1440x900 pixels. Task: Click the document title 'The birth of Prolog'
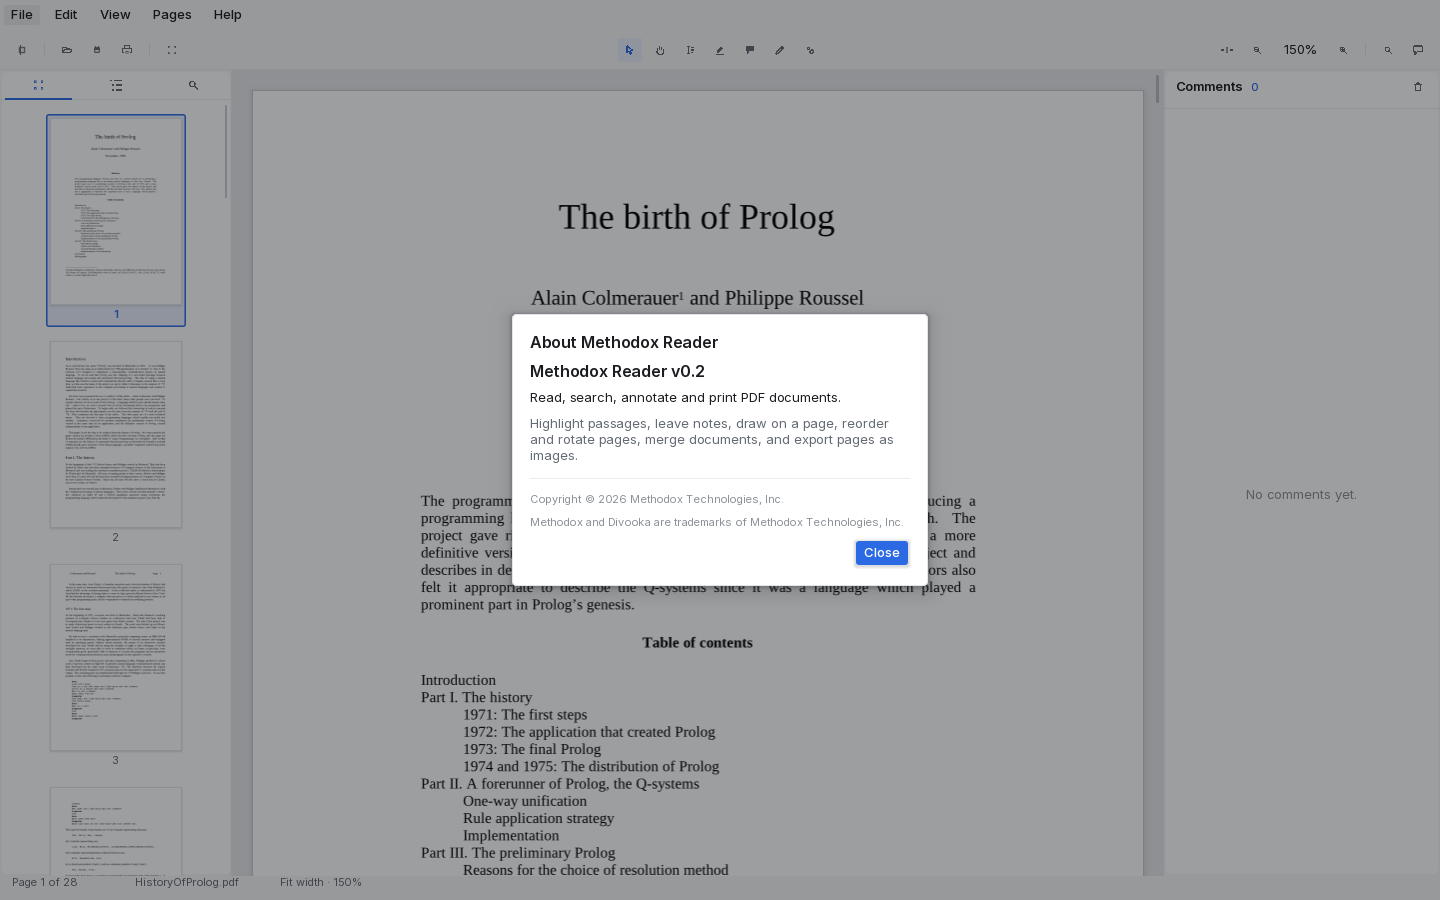(696, 217)
